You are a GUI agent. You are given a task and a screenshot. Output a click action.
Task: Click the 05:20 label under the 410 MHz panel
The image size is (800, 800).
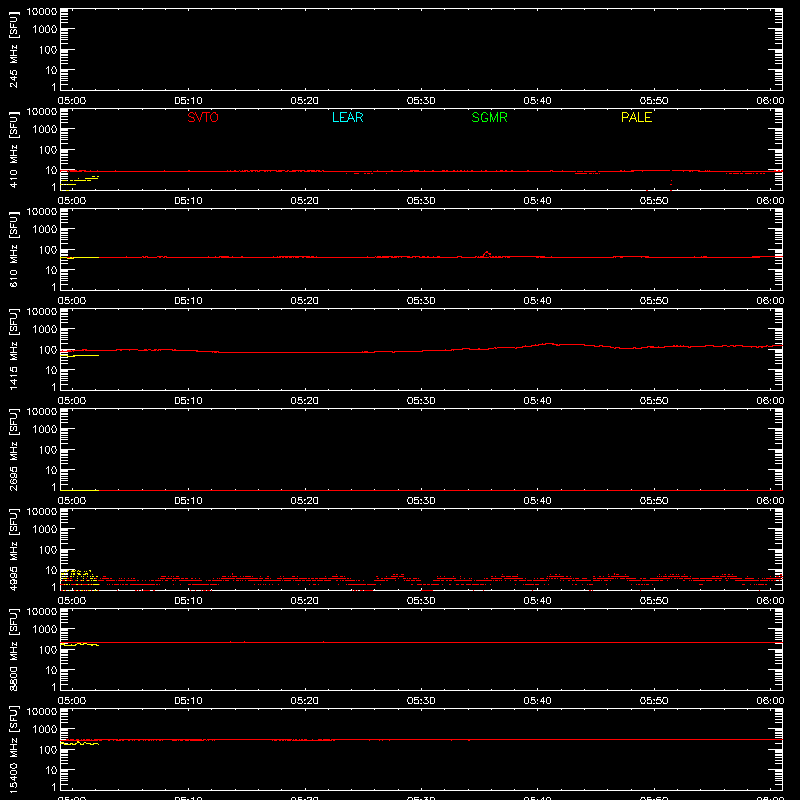[x=305, y=201]
